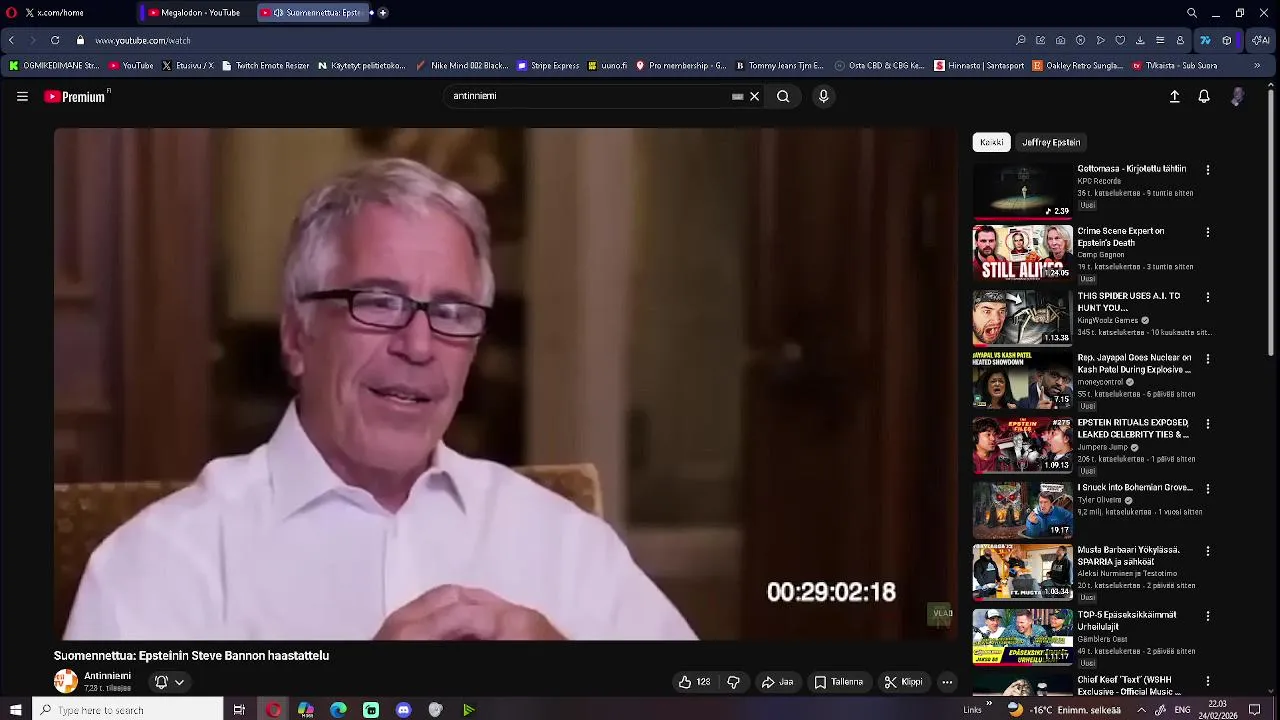Open a new browser tab

pos(383,13)
